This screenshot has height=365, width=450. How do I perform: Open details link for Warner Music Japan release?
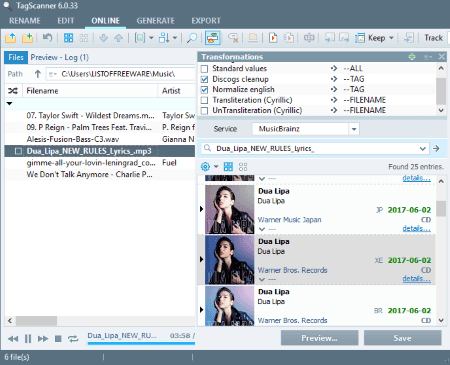(x=417, y=229)
